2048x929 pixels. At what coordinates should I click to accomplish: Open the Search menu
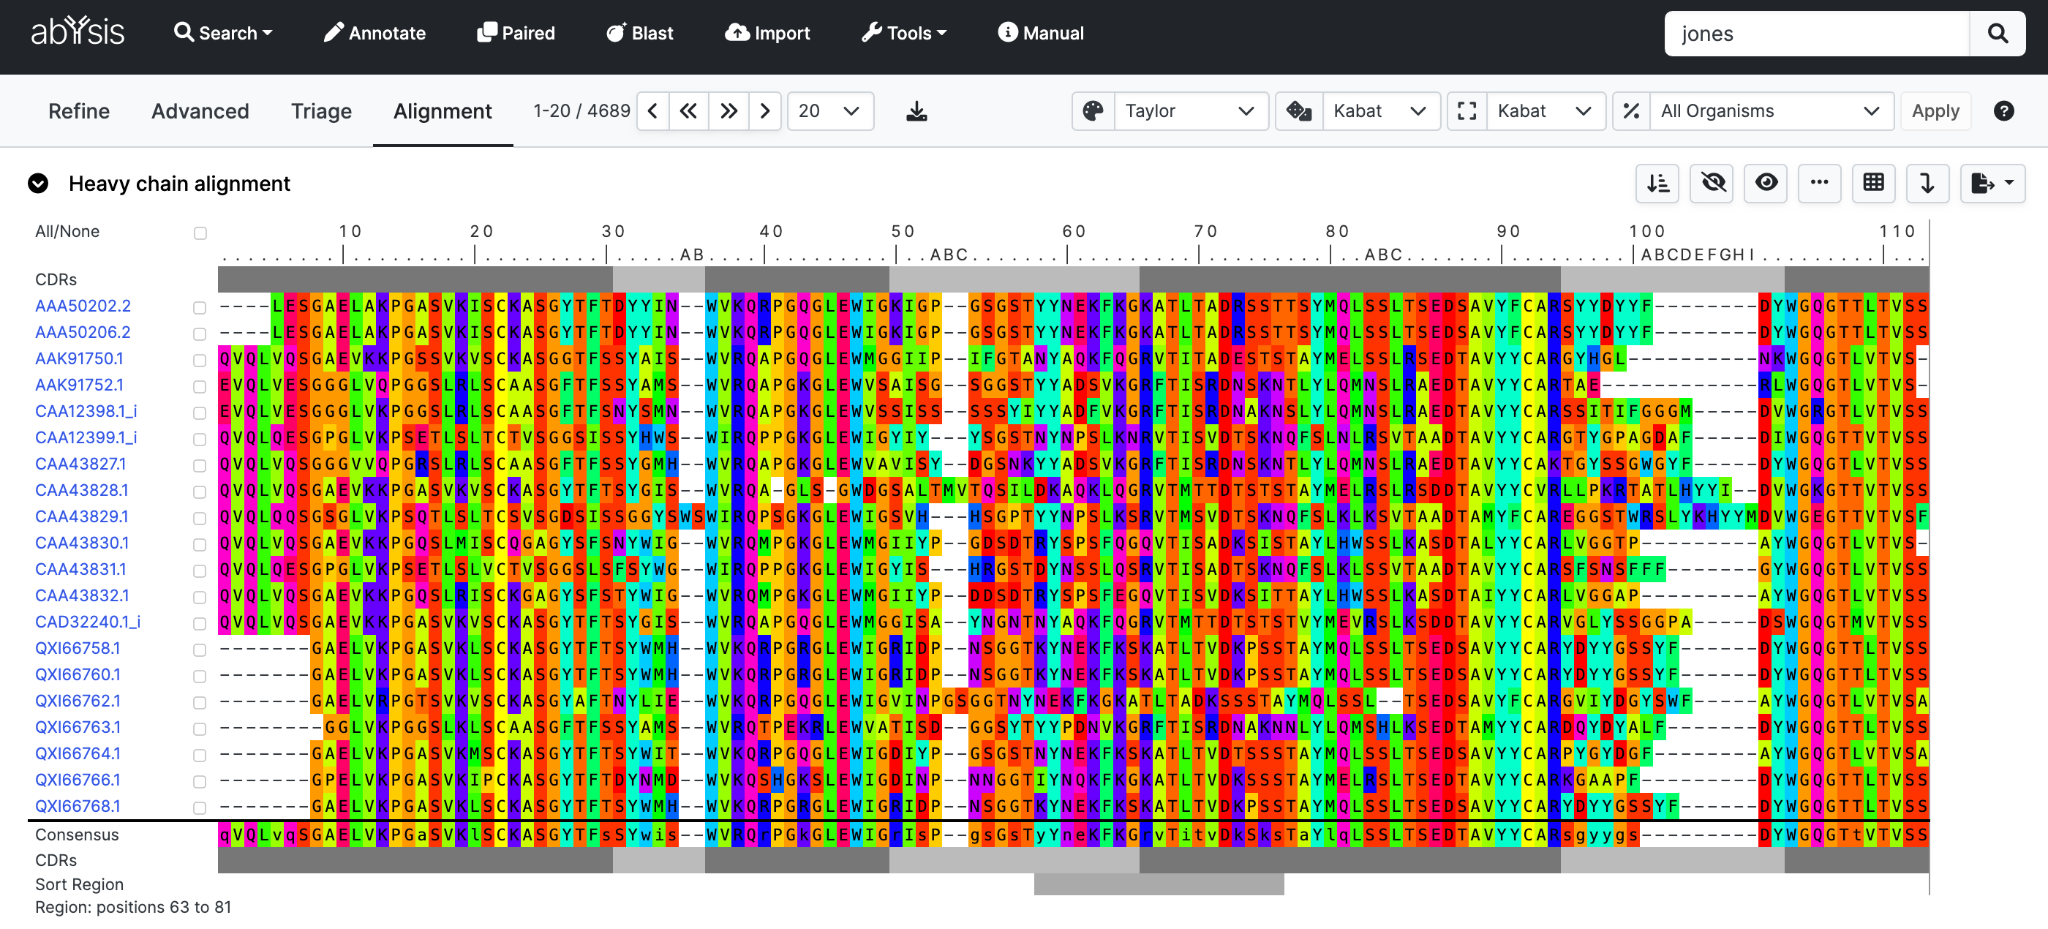click(x=223, y=33)
